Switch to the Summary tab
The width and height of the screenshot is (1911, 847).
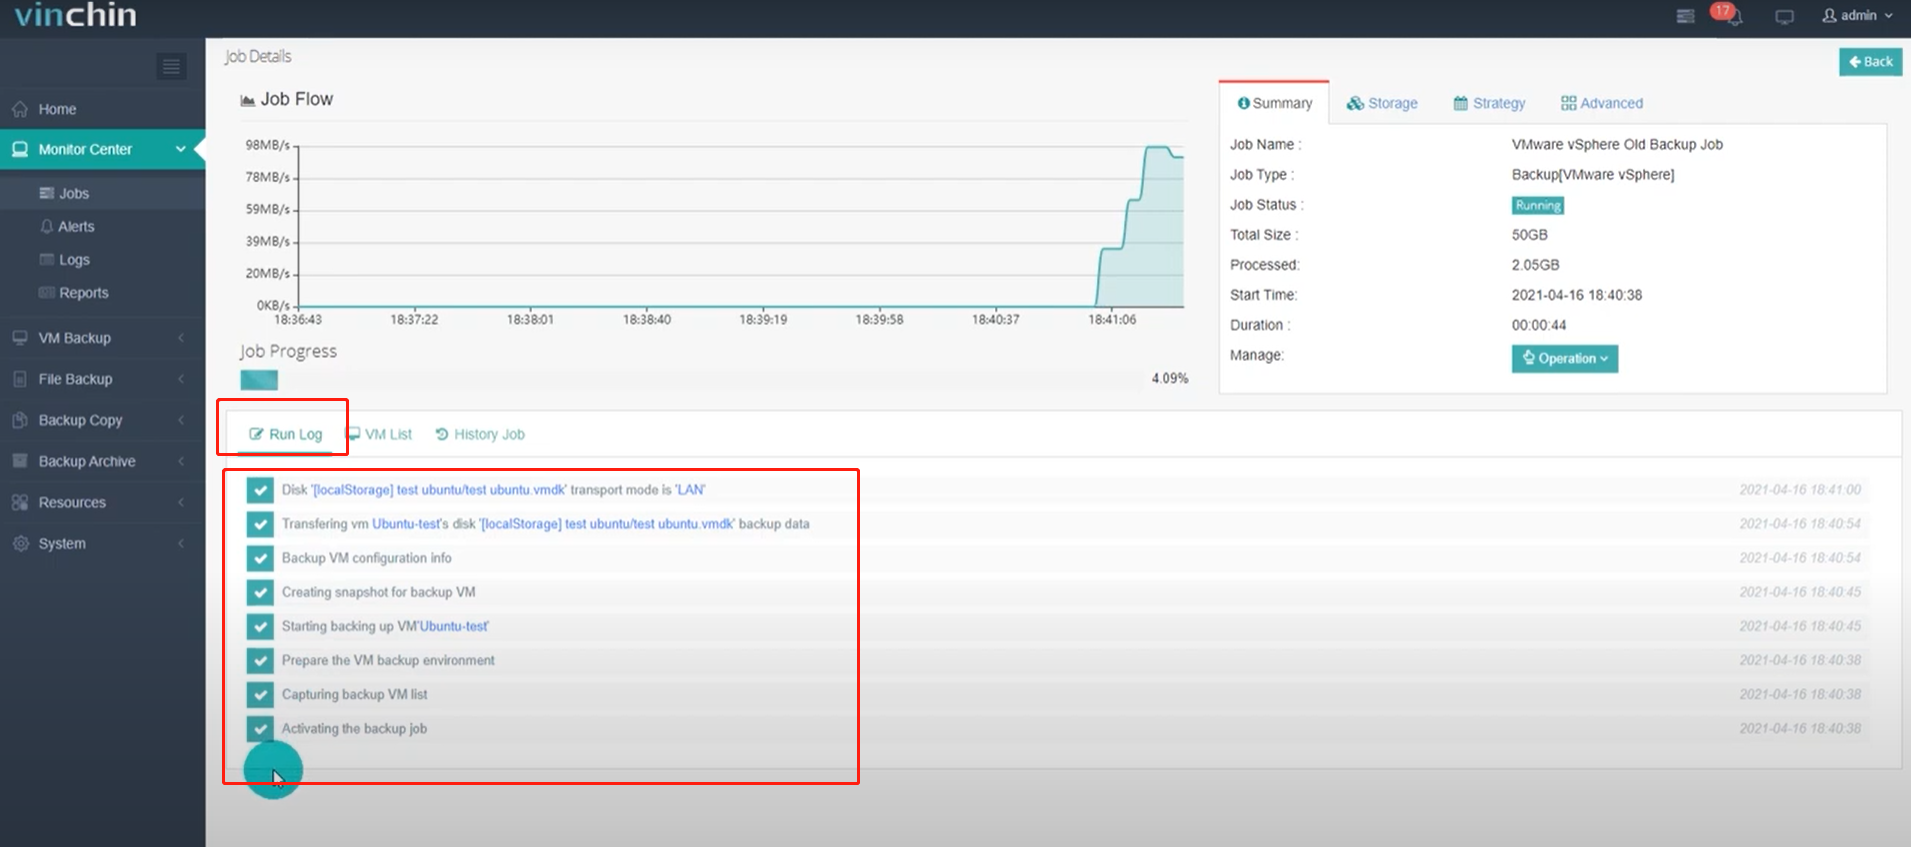(x=1274, y=103)
